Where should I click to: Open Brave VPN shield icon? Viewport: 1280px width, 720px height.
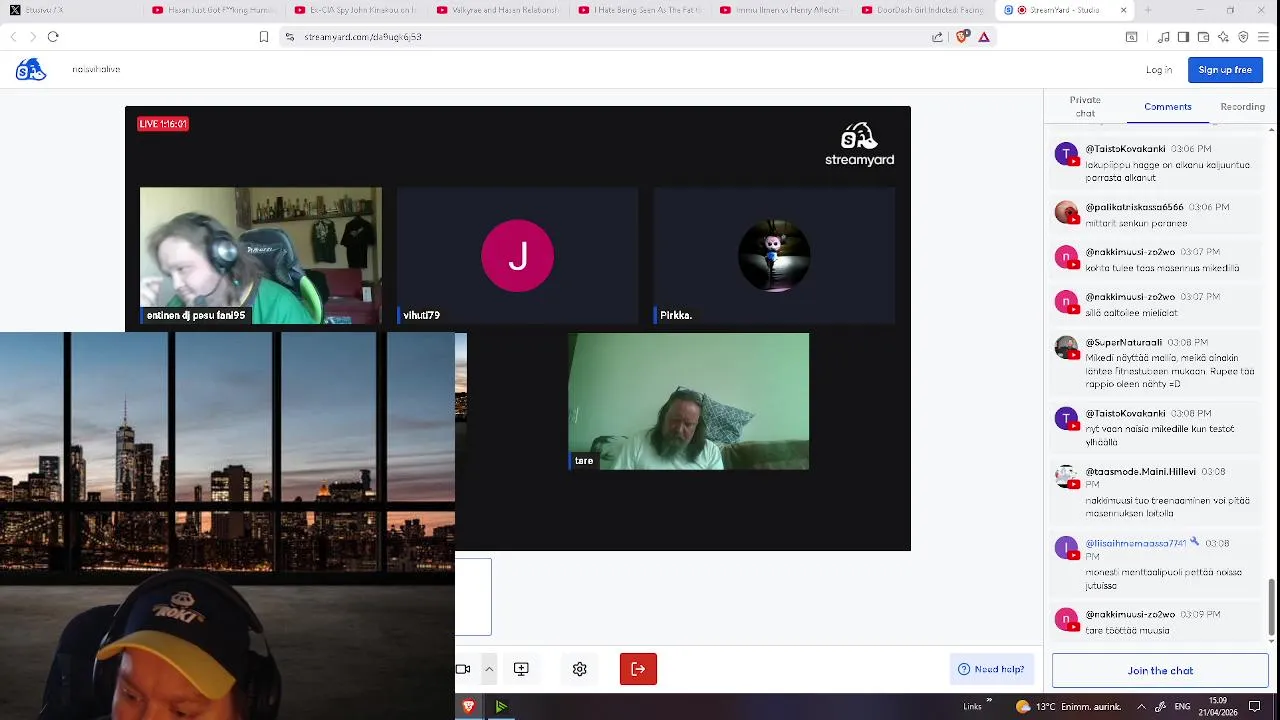(1244, 37)
